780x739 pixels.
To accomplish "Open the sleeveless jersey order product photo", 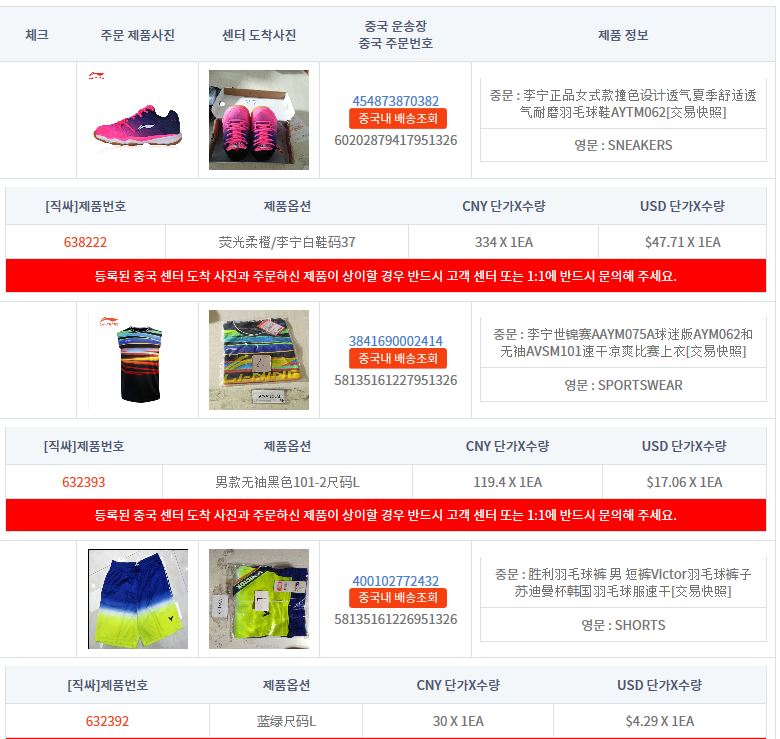I will click(x=138, y=360).
